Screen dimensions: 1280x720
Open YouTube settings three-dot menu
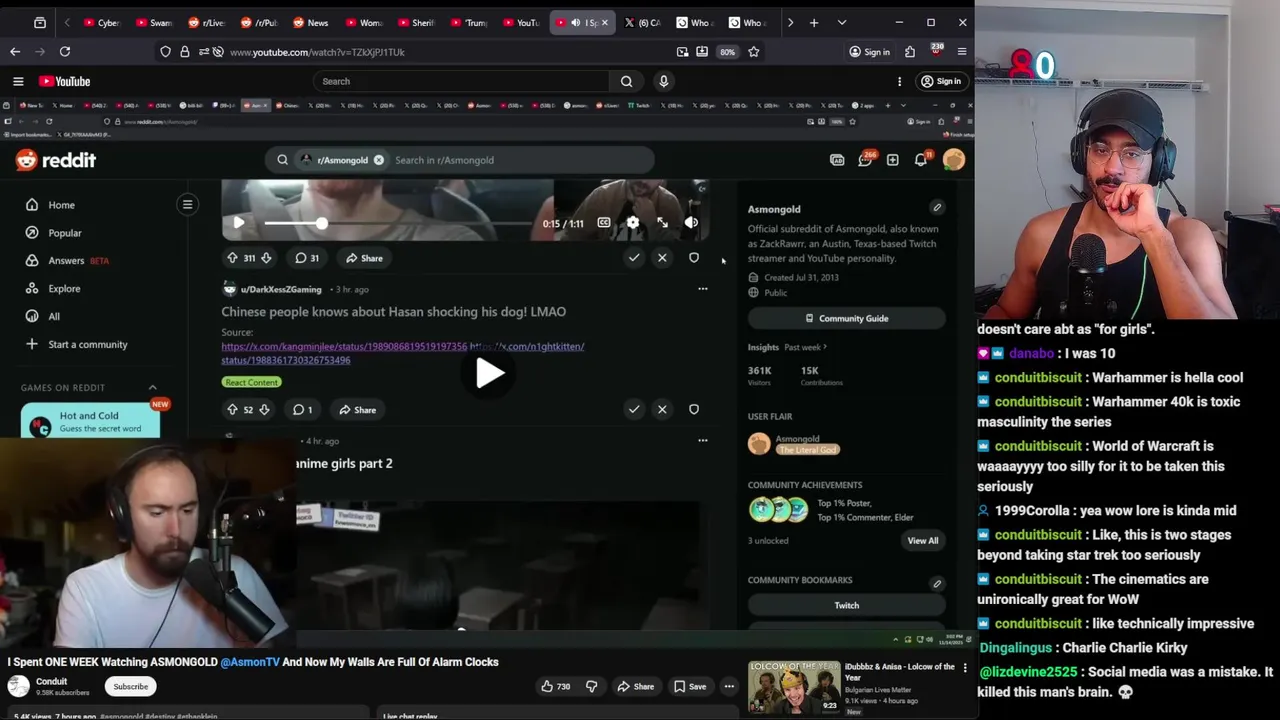(x=899, y=81)
